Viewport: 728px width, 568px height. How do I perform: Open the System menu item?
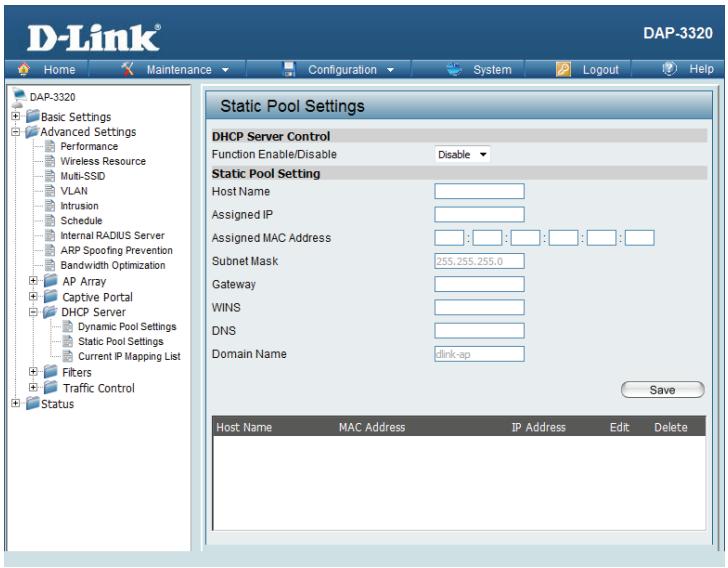tap(492, 70)
